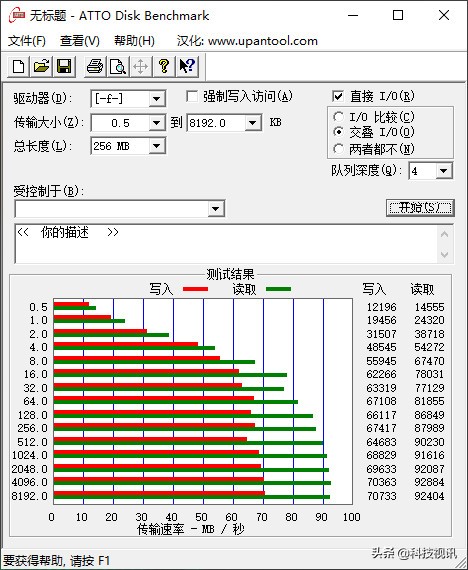468x570 pixels.
Task: Click the write value 70733
Action: tap(381, 496)
